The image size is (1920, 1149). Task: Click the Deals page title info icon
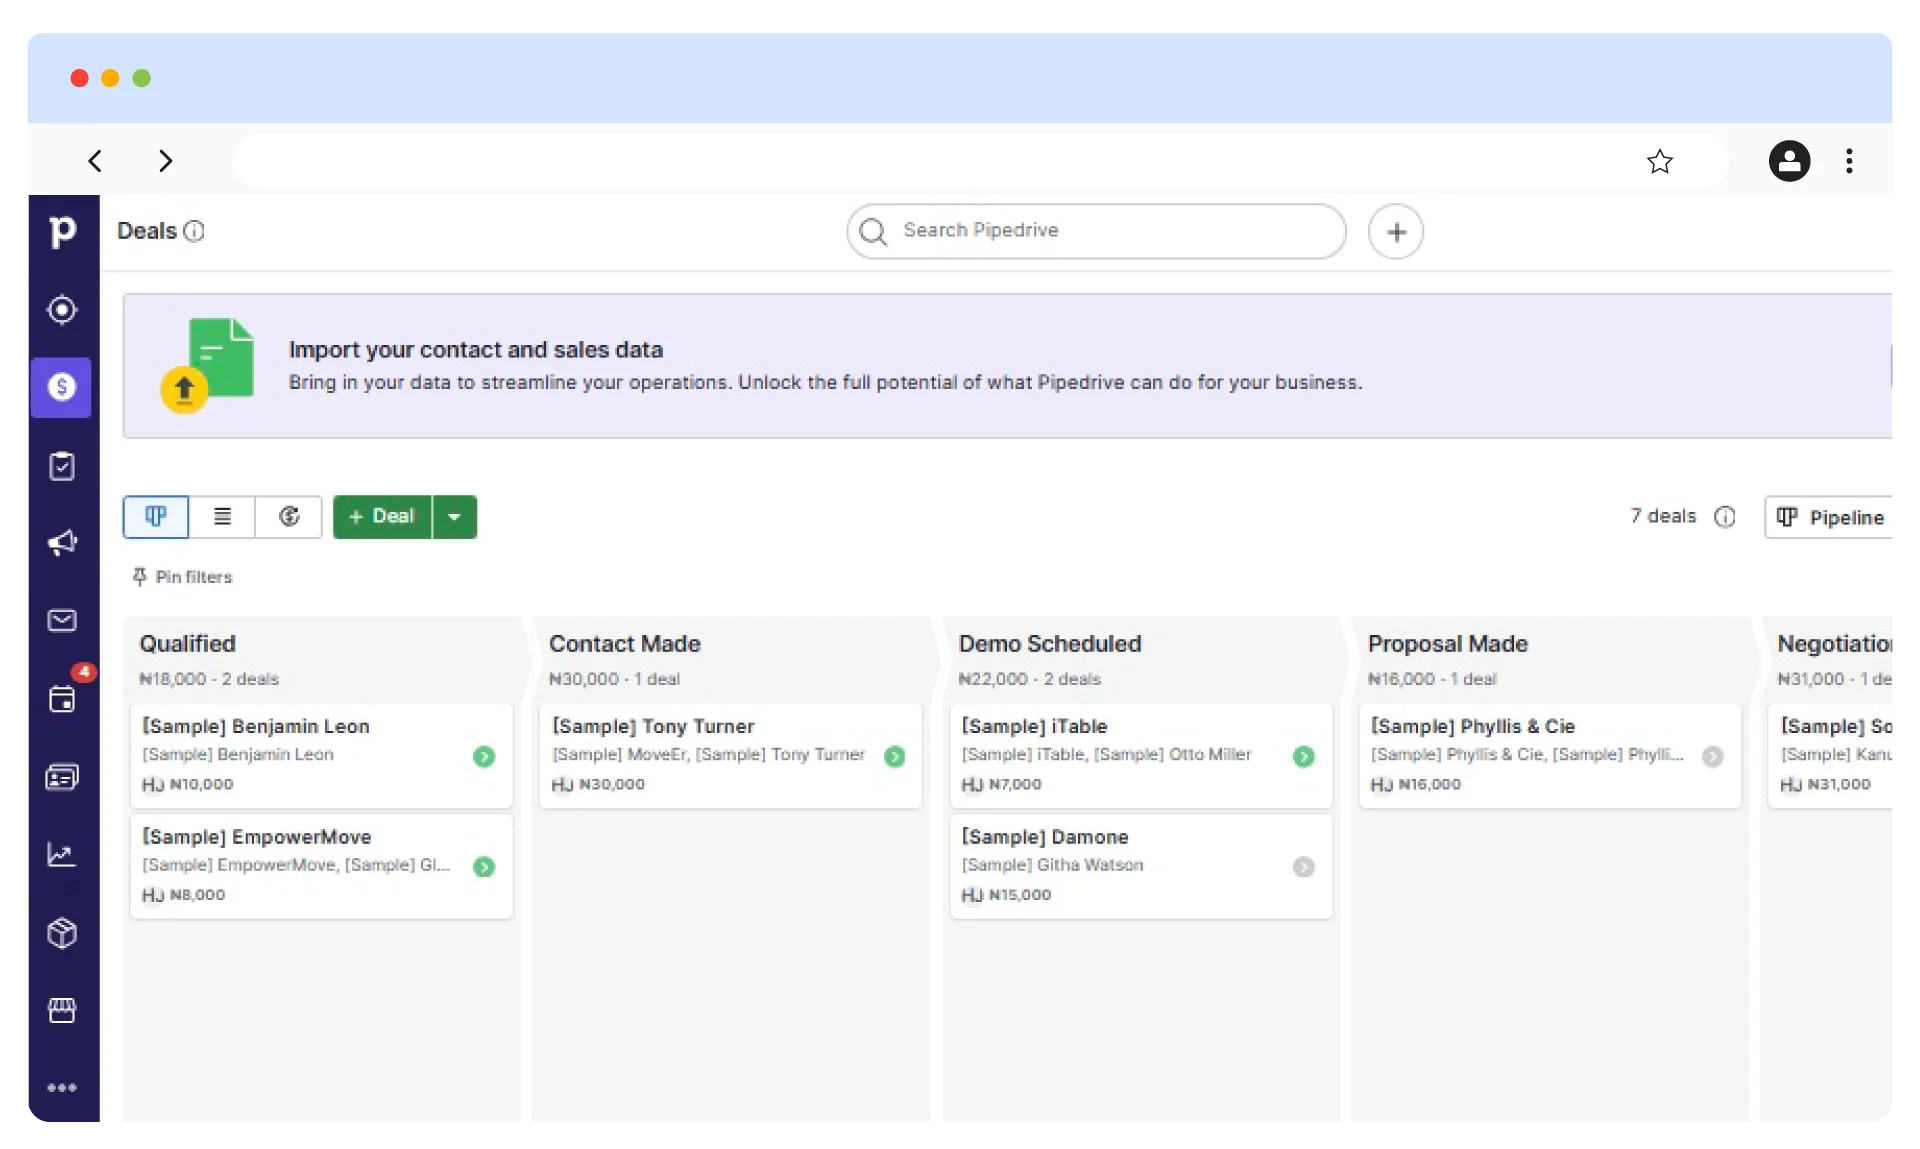pyautogui.click(x=196, y=231)
